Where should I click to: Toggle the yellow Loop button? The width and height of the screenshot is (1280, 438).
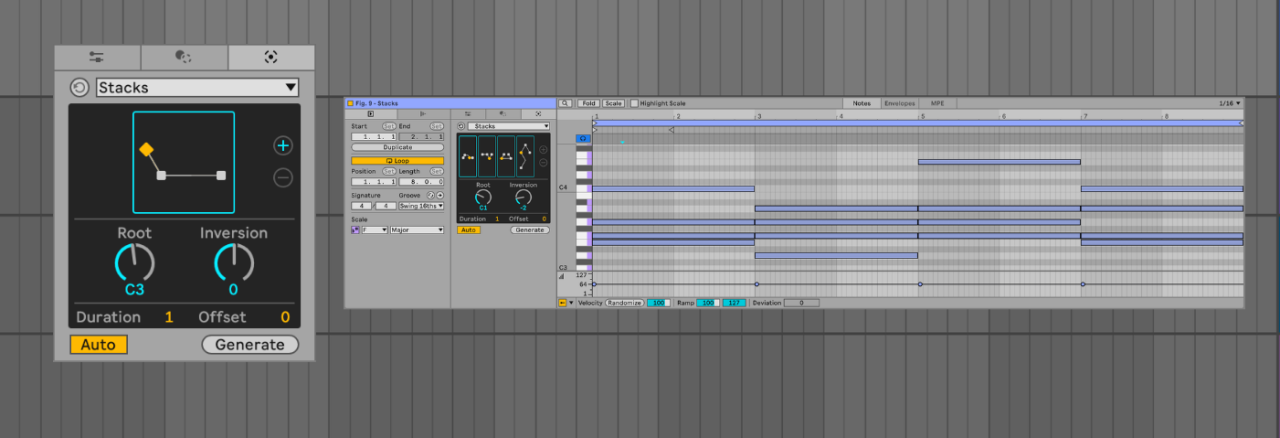397,160
